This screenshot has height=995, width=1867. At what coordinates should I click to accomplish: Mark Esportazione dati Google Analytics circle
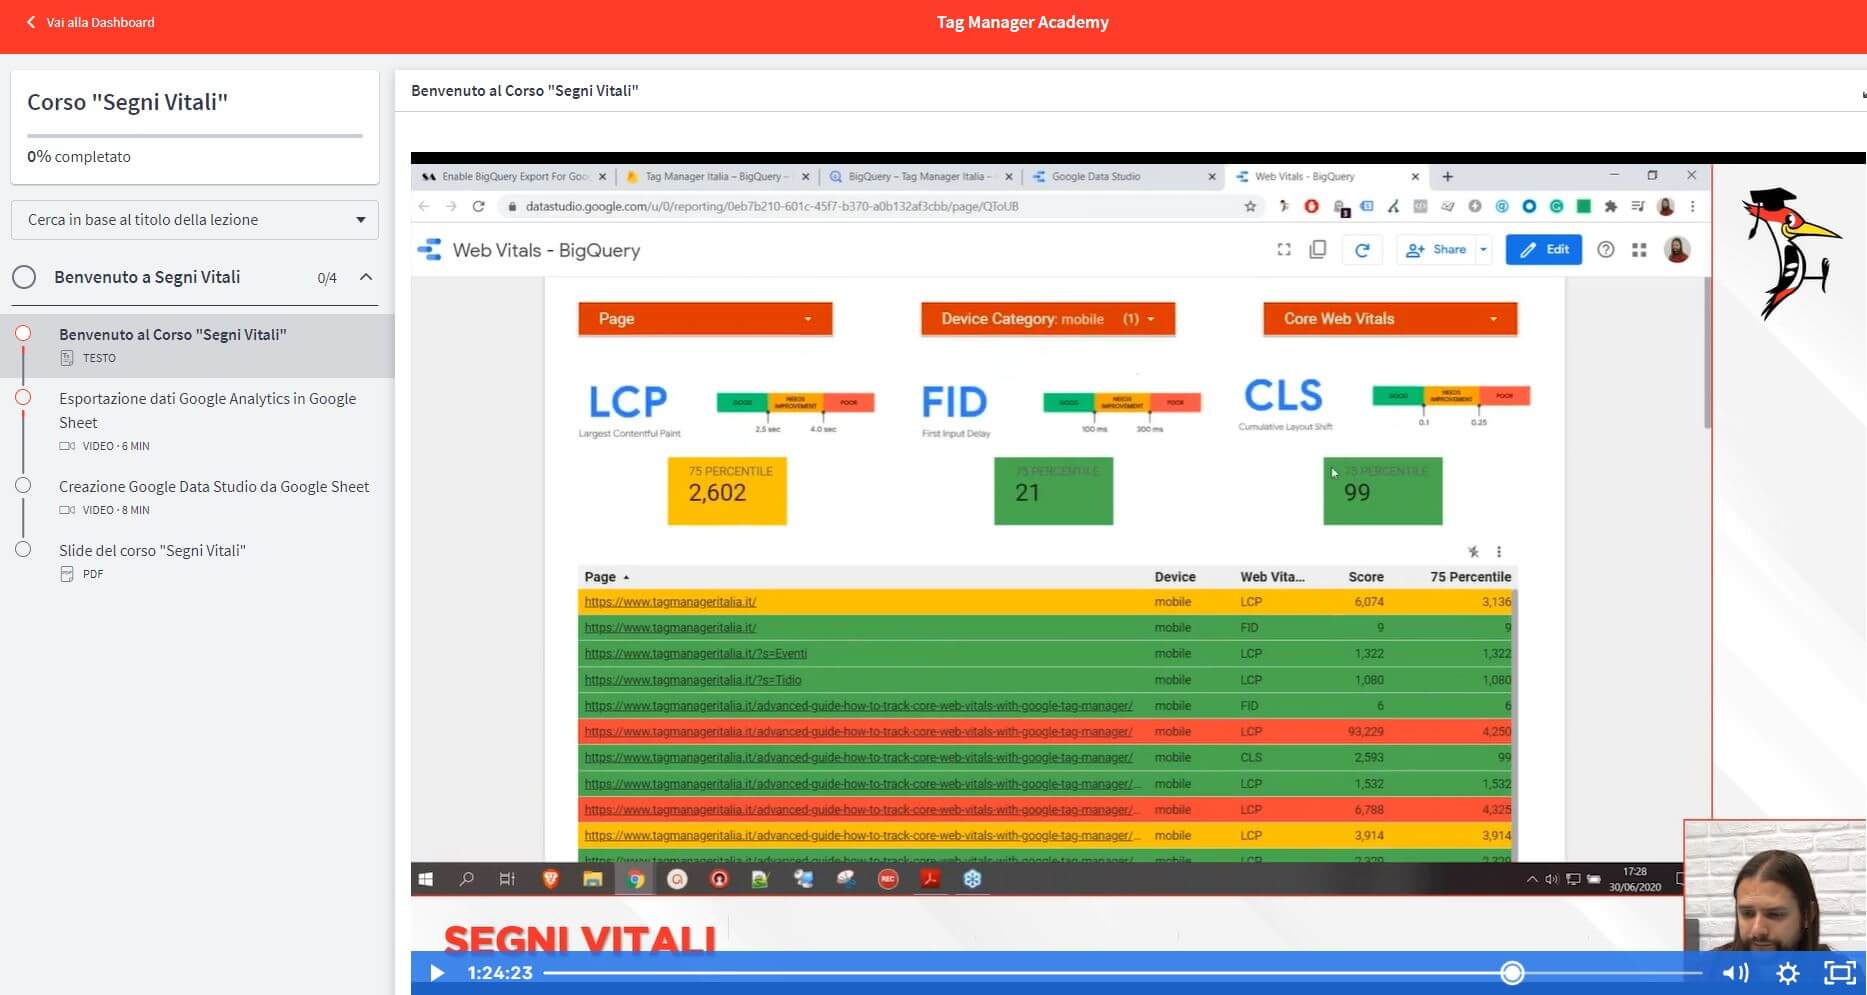point(23,398)
